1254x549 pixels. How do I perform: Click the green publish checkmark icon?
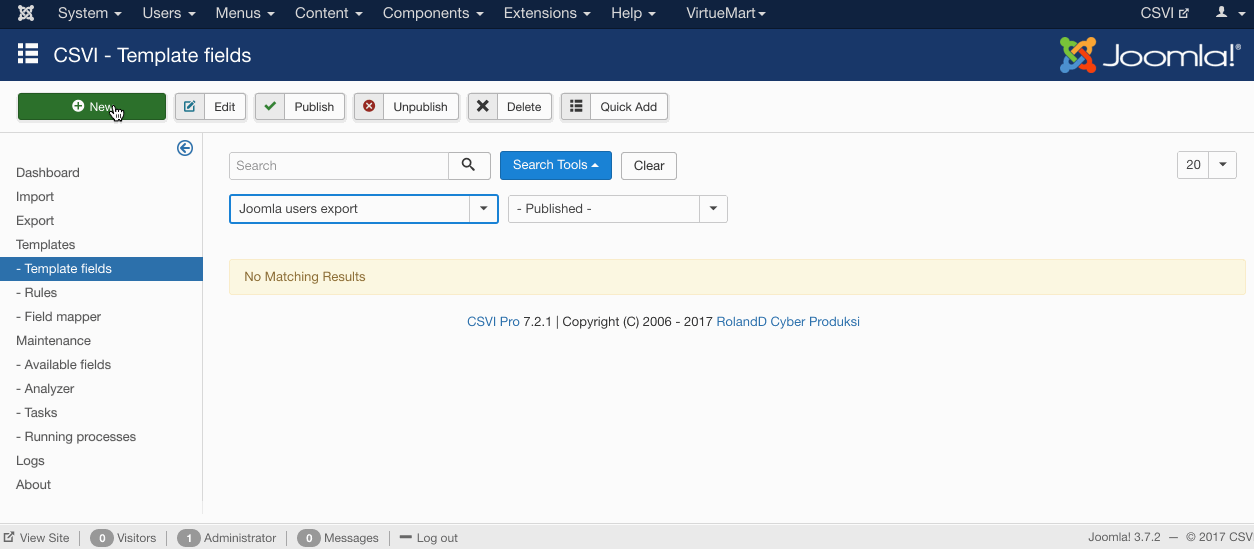coord(270,106)
